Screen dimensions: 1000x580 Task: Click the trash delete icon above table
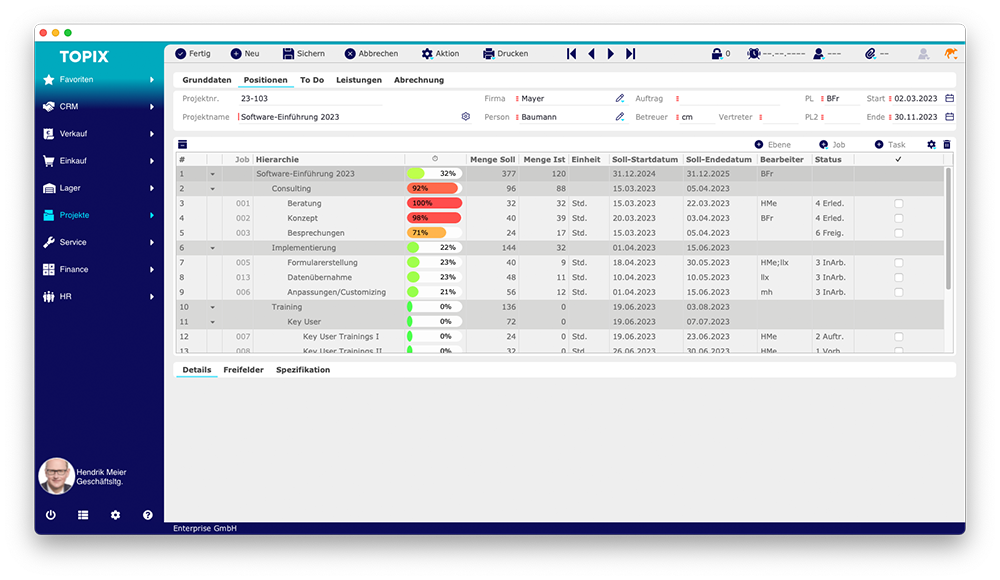(x=947, y=145)
